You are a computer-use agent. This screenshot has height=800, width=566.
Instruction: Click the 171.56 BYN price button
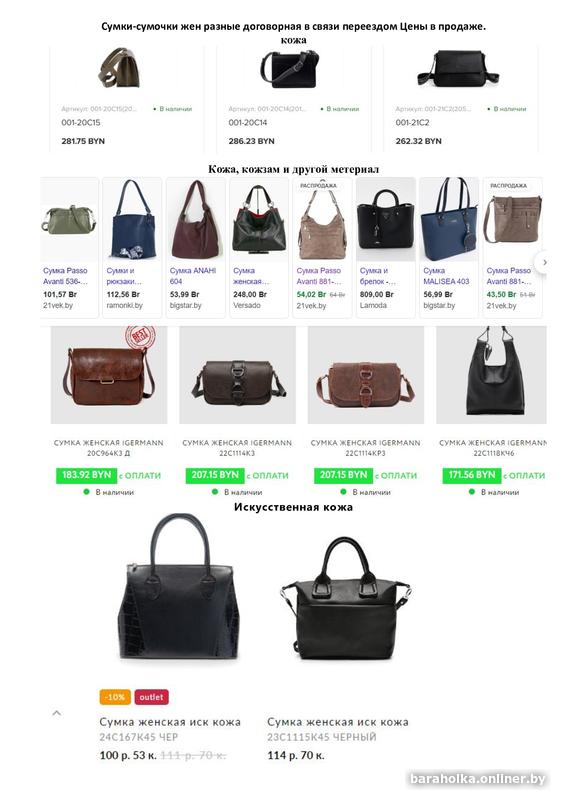[x=472, y=475]
